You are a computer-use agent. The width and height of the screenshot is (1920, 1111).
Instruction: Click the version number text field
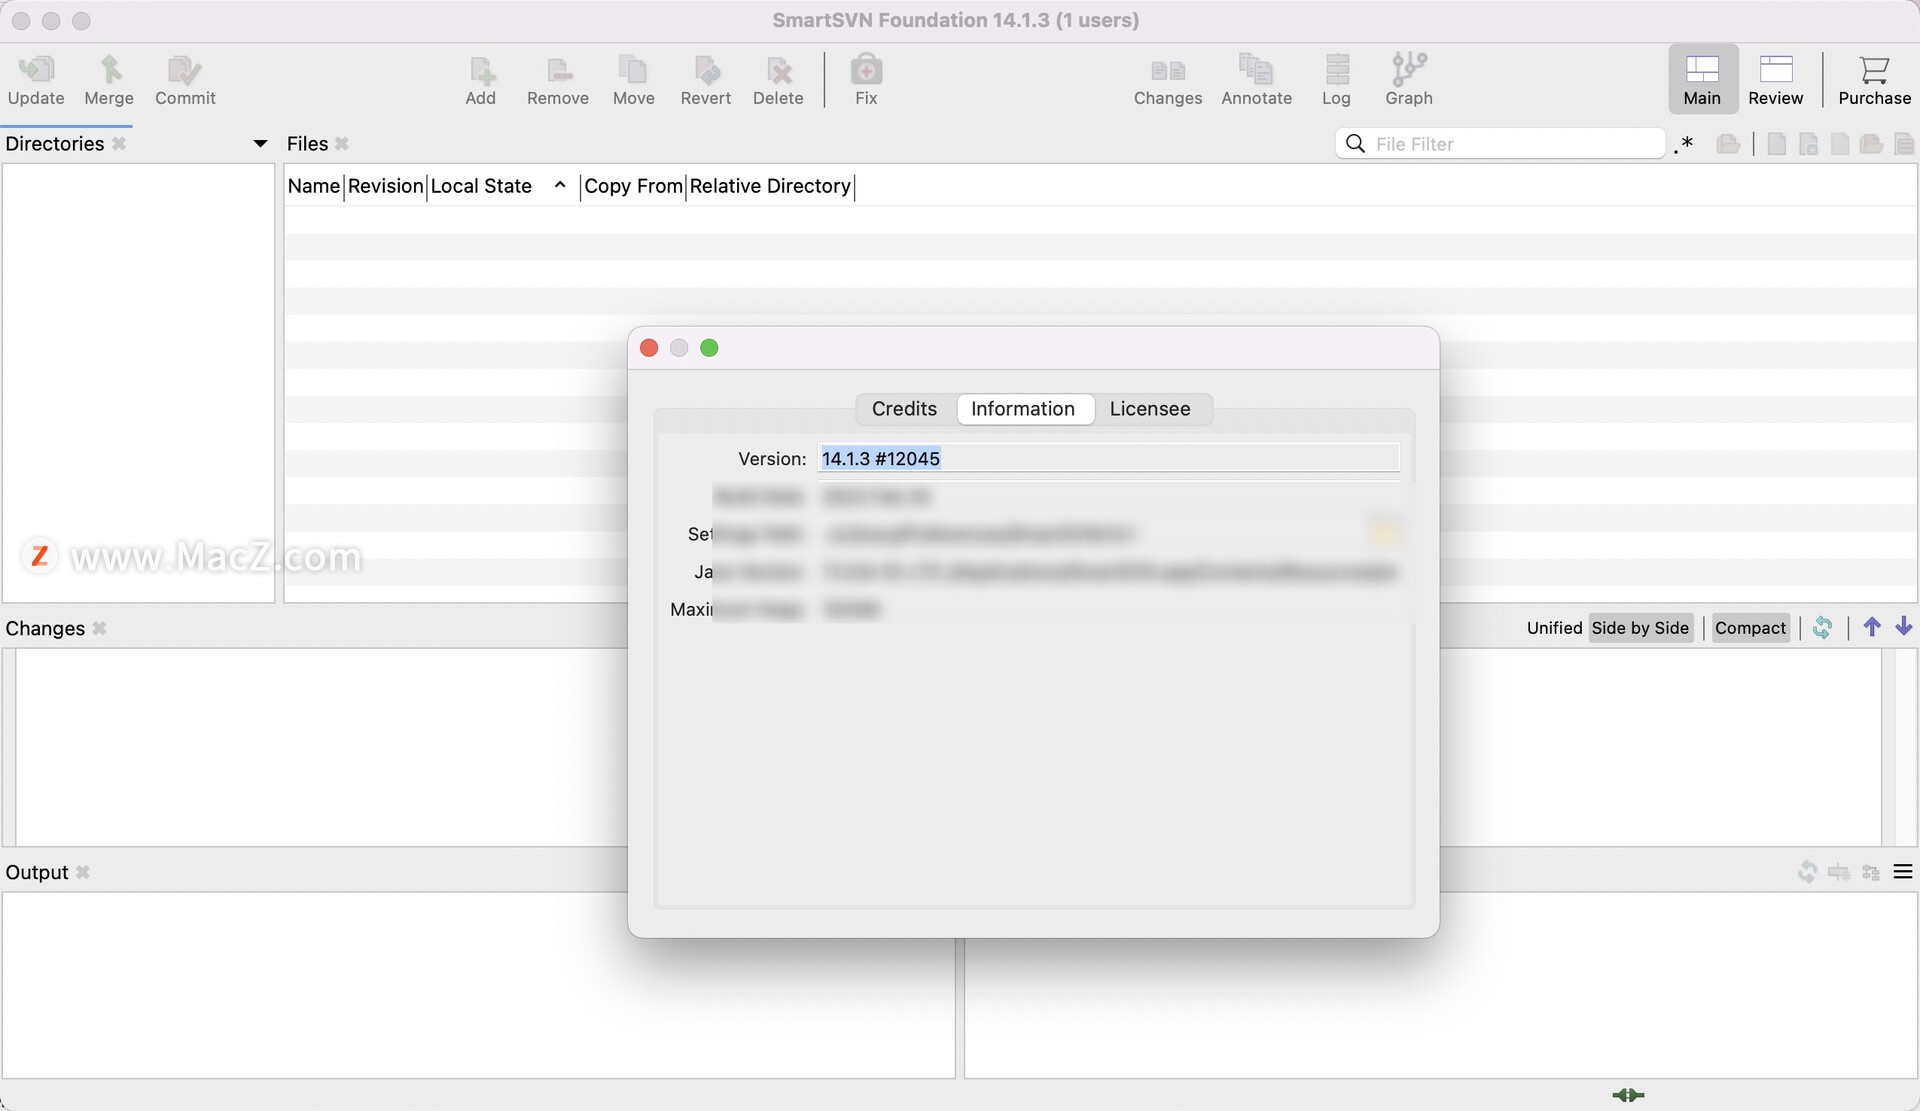pos(1108,456)
